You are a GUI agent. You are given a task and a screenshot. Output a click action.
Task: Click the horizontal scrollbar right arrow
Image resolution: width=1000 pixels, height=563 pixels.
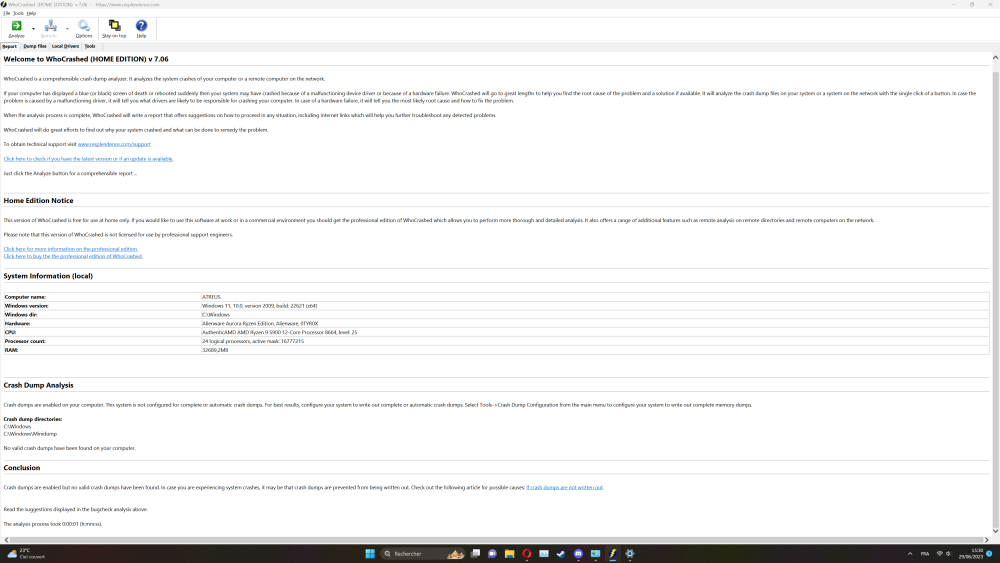click(987, 539)
